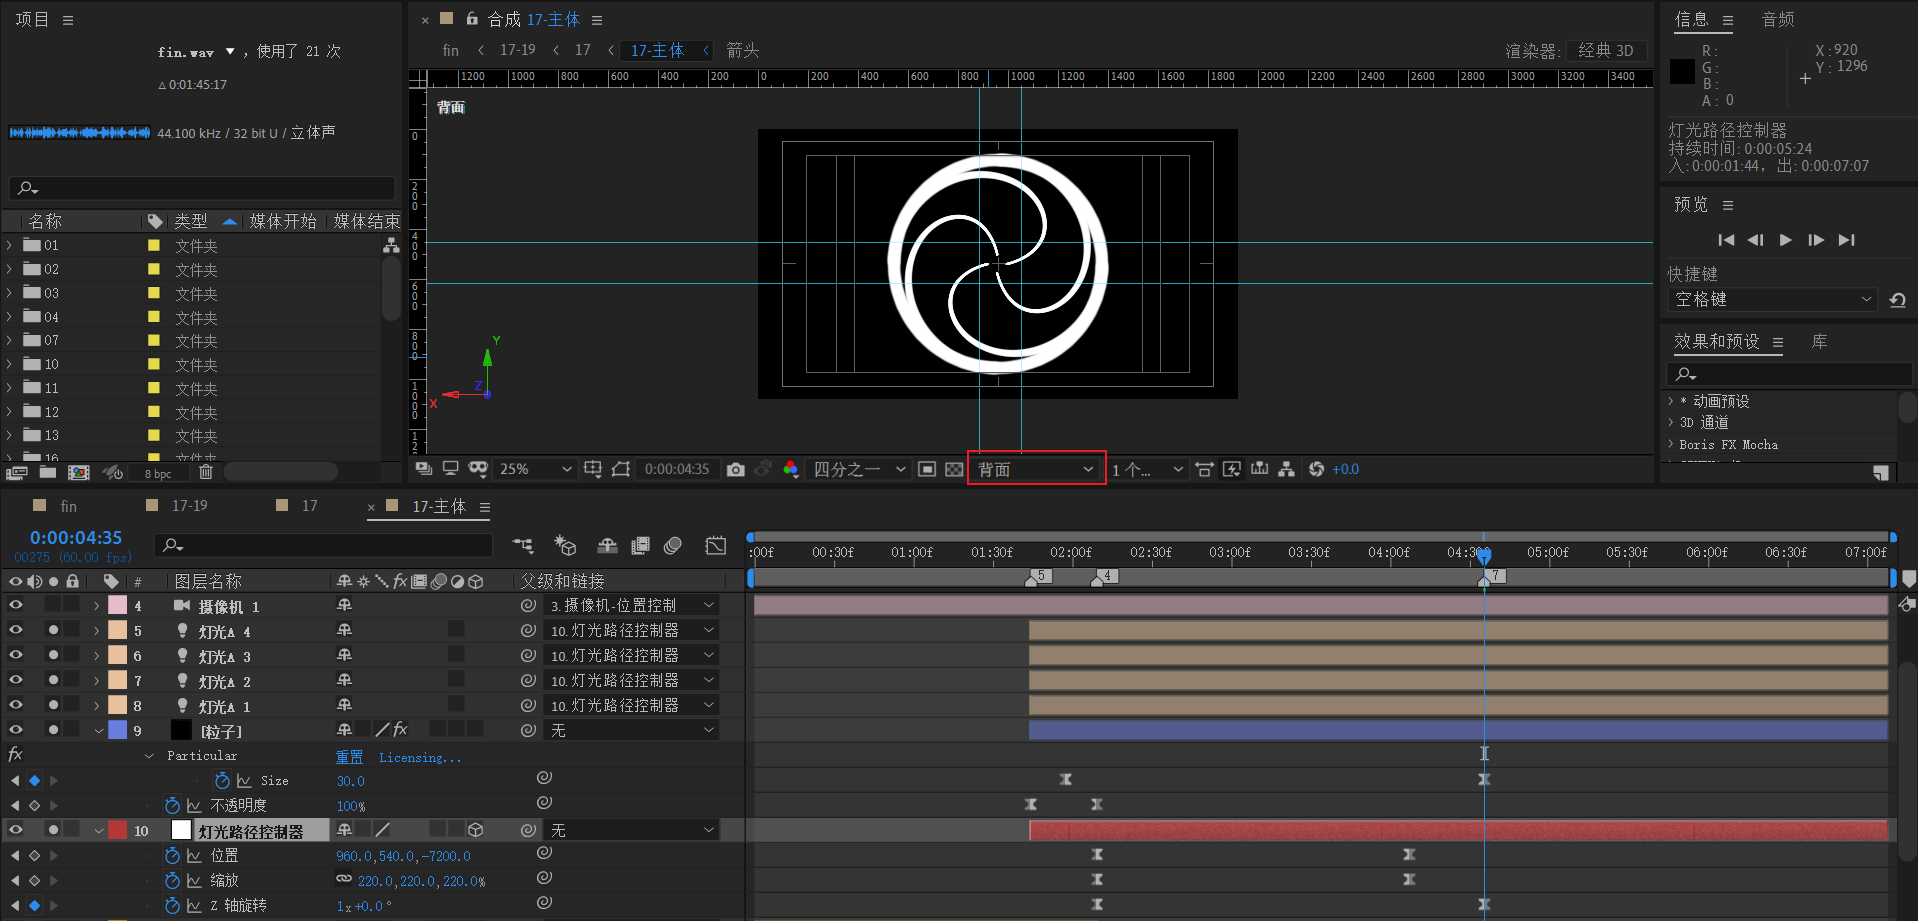Expand the 01 folder in Project panel
Screen dimensions: 1918x921
pyautogui.click(x=9, y=245)
